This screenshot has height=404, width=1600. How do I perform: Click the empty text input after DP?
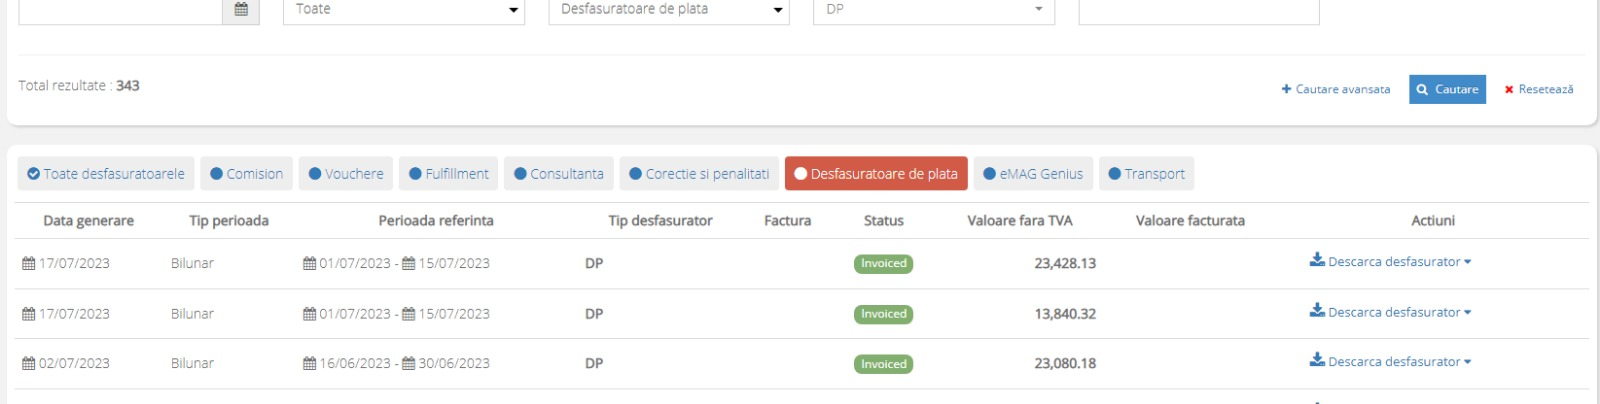pyautogui.click(x=1199, y=10)
